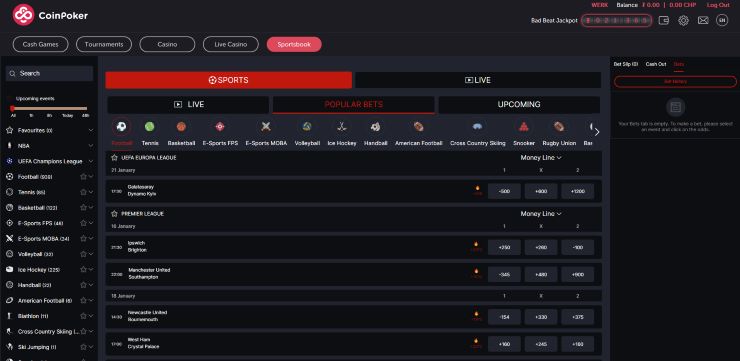Open the Casino tab
The height and width of the screenshot is (361, 740).
coord(167,44)
